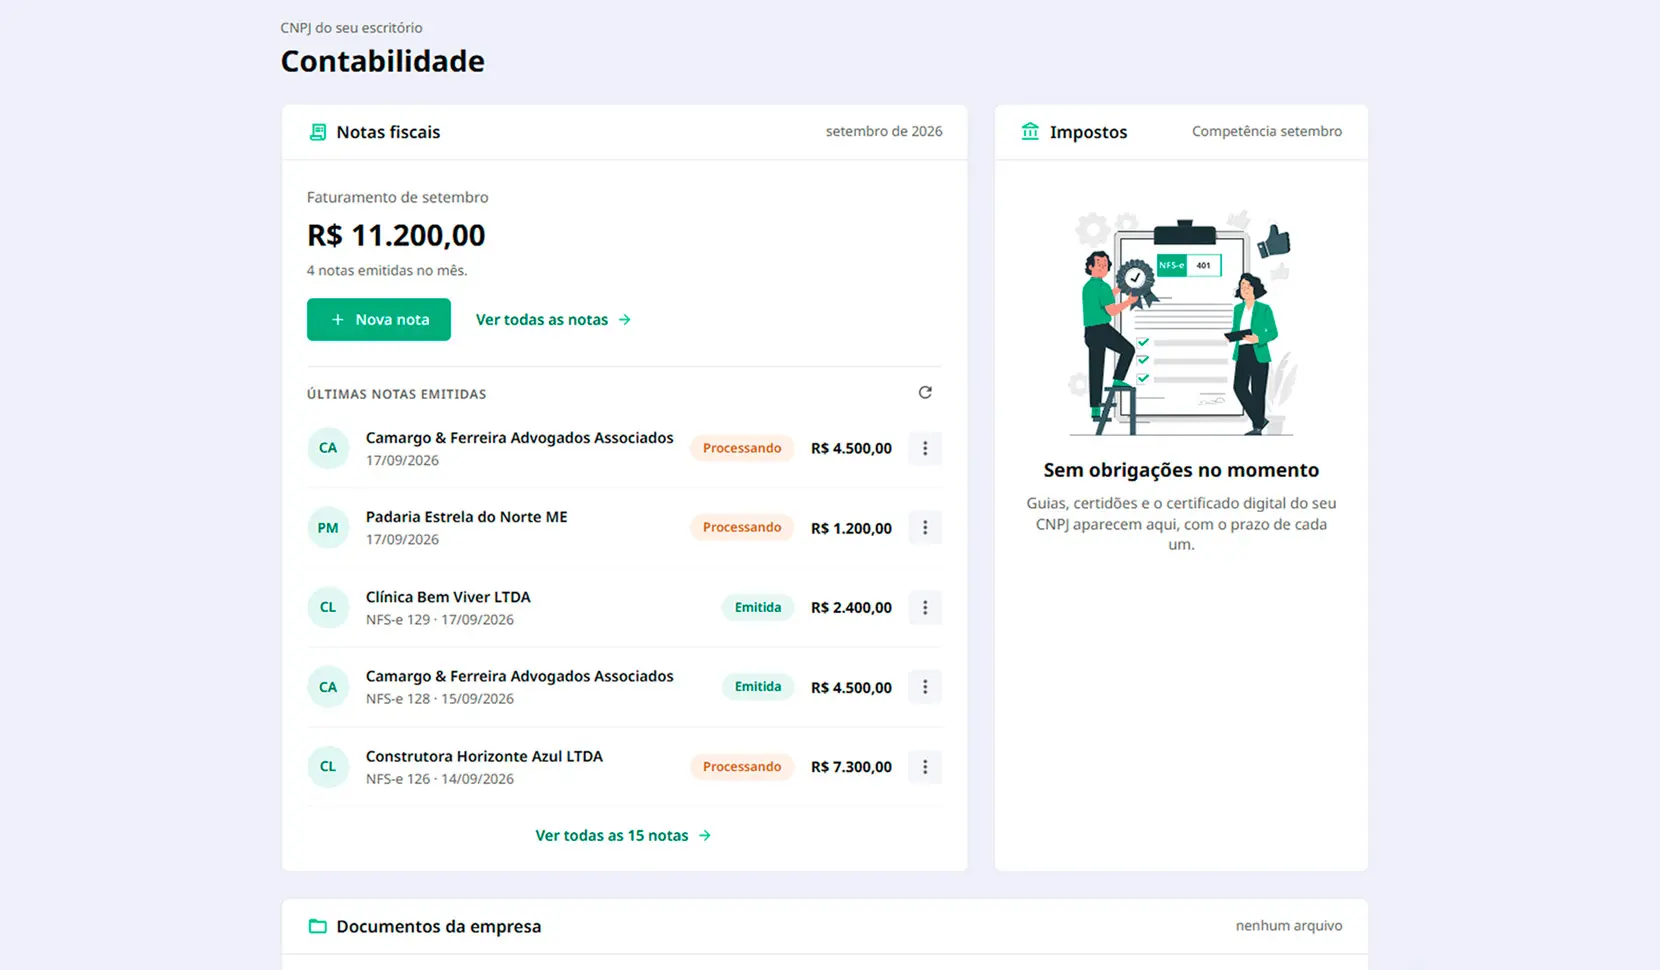Click the Contabilidade page heading
1660x970 pixels.
pyautogui.click(x=383, y=61)
